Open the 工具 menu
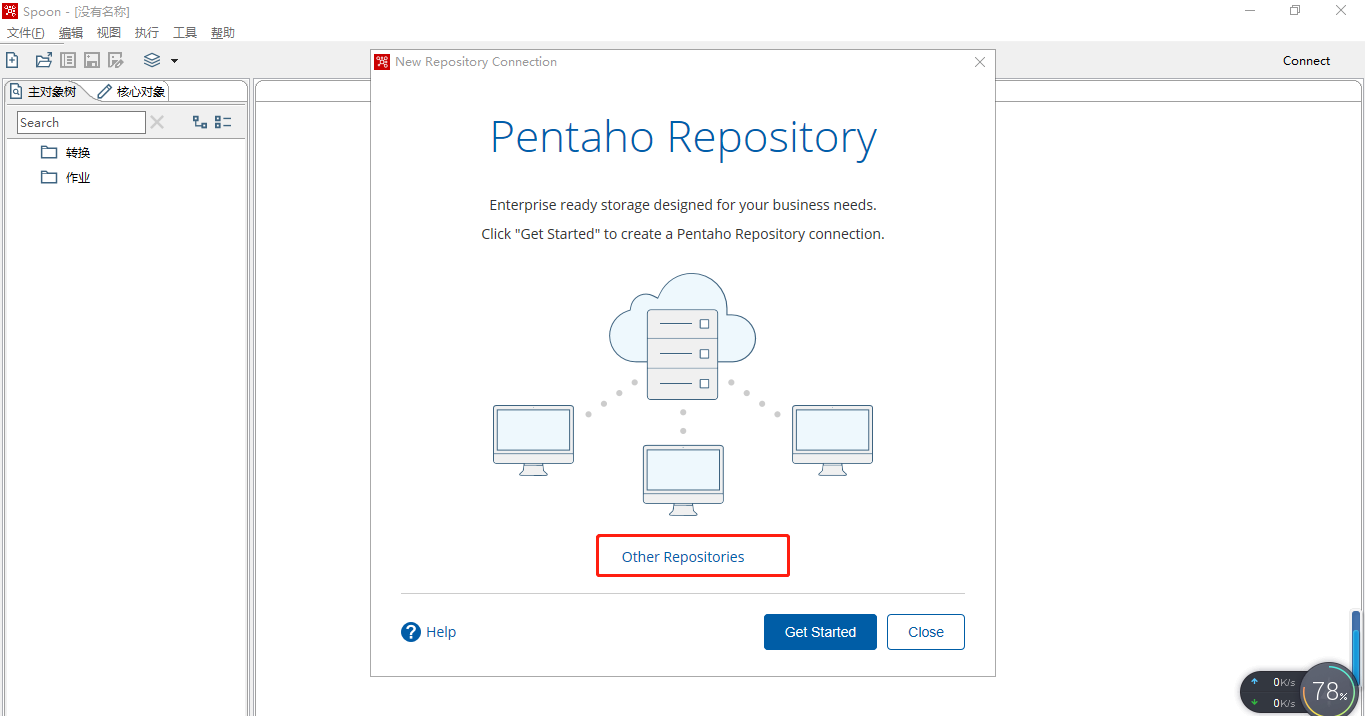Viewport: 1365px width, 716px height. (185, 33)
